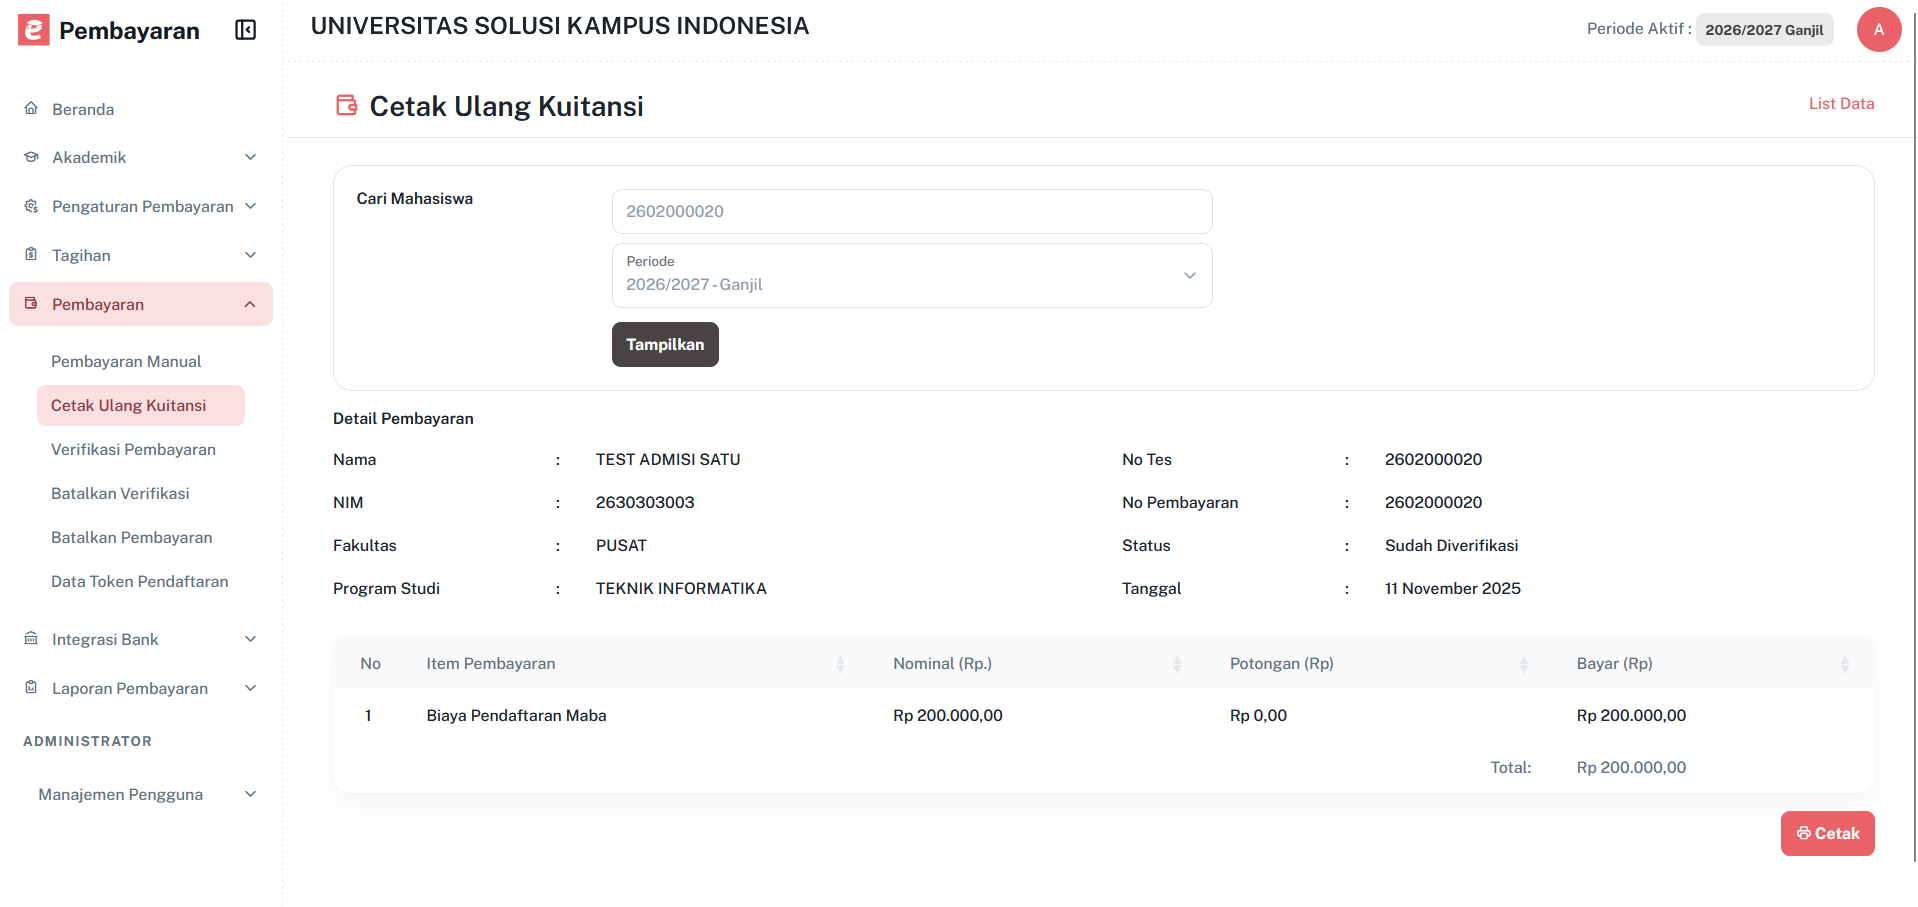1918x907 pixels.
Task: Click the Integrasi Bank building icon
Action: (x=31, y=638)
